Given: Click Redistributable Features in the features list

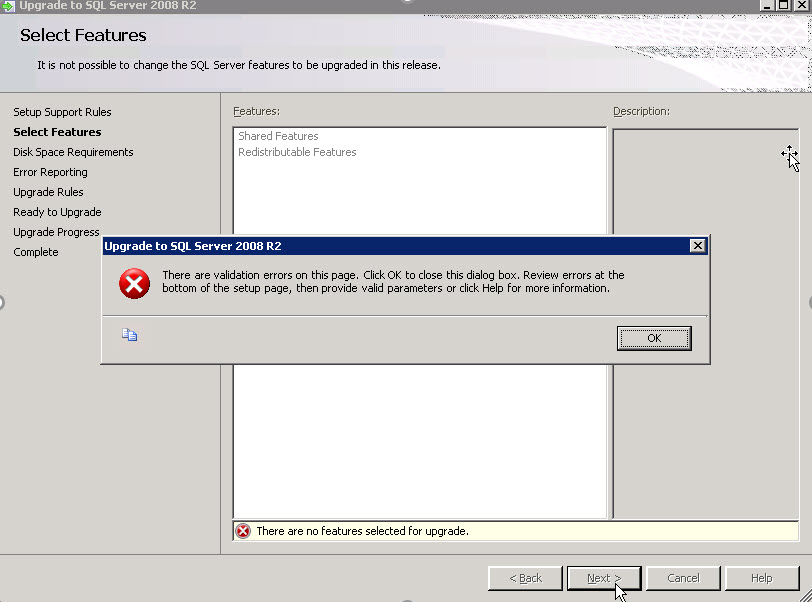Looking at the screenshot, I should [x=297, y=152].
